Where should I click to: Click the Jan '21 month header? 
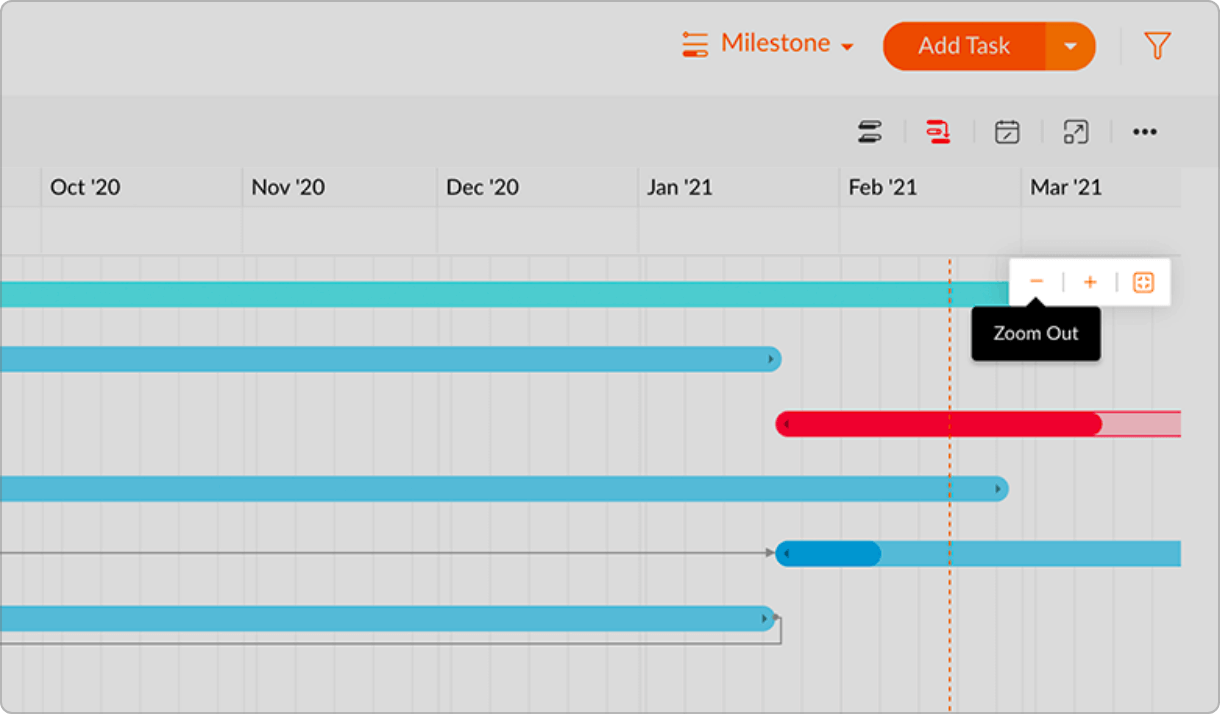pos(680,187)
